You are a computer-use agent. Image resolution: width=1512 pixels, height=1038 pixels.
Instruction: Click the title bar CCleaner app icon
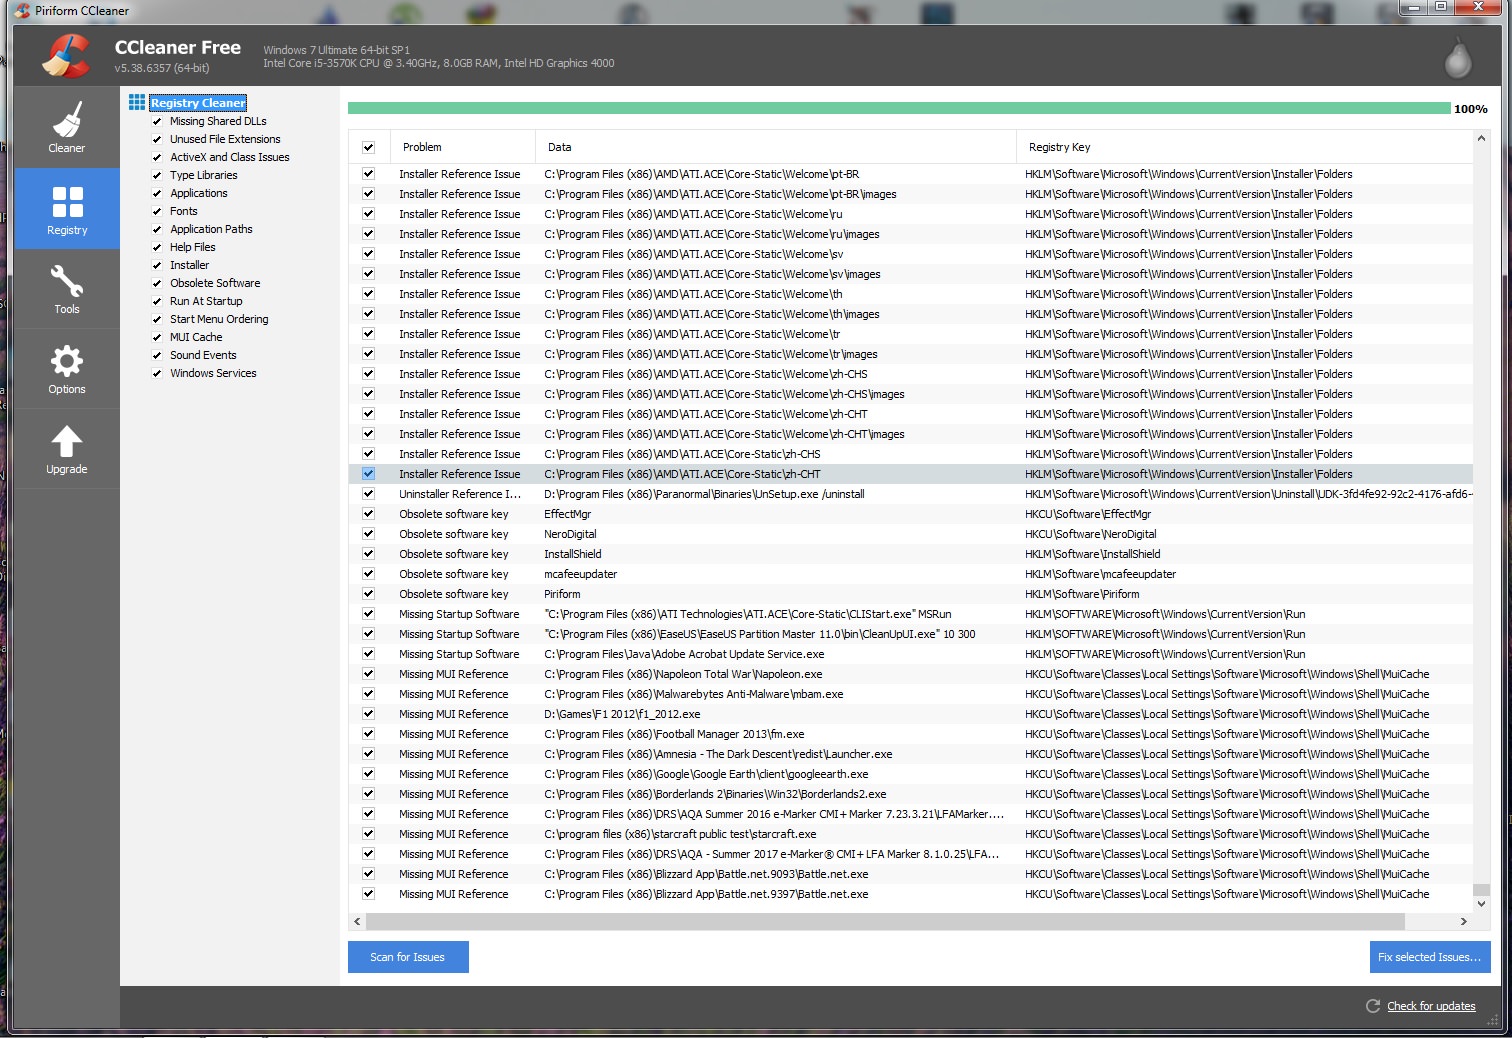pyautogui.click(x=22, y=11)
